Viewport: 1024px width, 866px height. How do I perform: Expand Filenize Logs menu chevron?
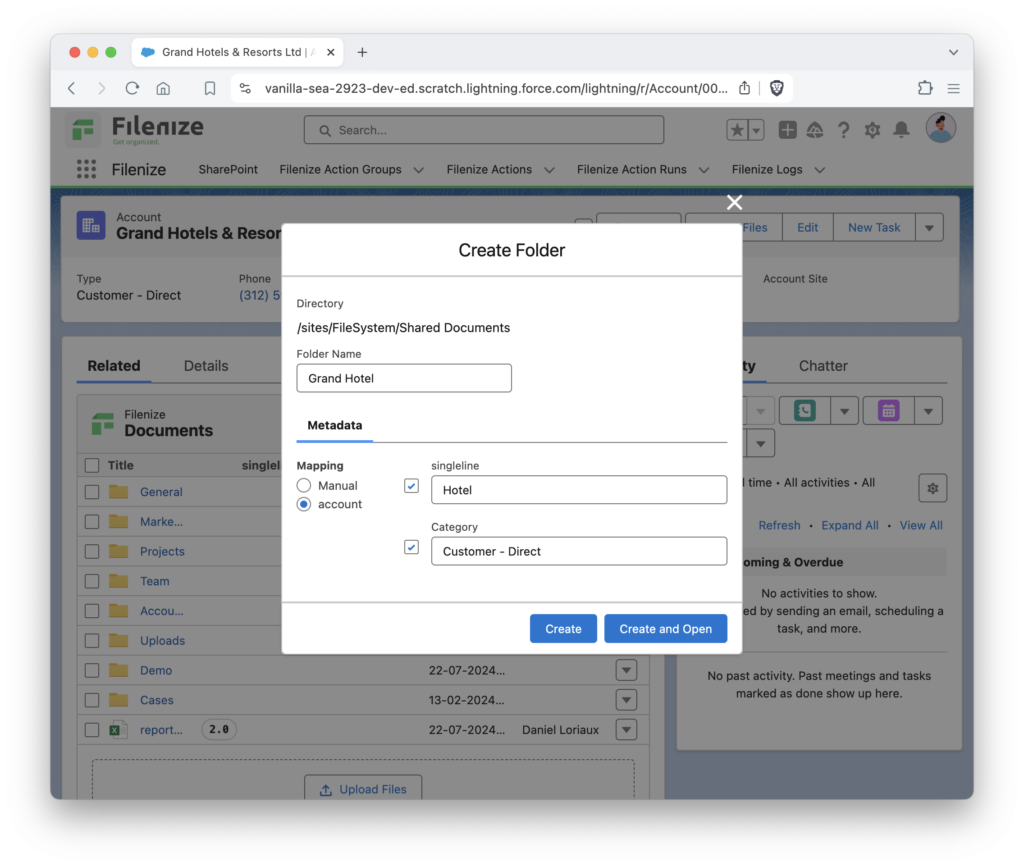820,170
